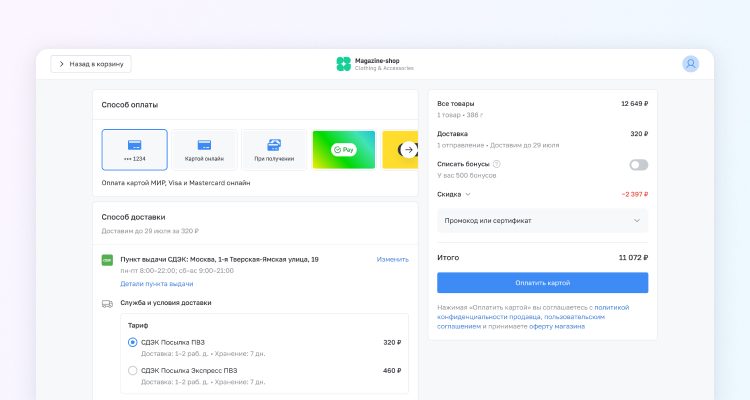The height and width of the screenshot is (400, 750).
Task: Show more payment methods with arrow
Action: (x=408, y=150)
